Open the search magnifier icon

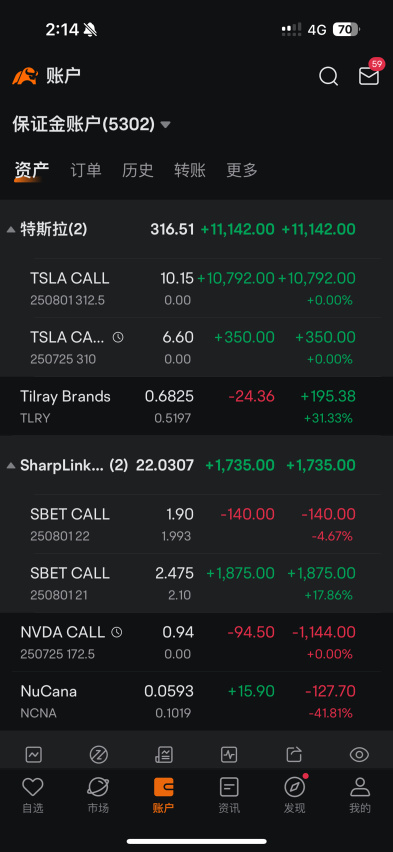(x=328, y=77)
